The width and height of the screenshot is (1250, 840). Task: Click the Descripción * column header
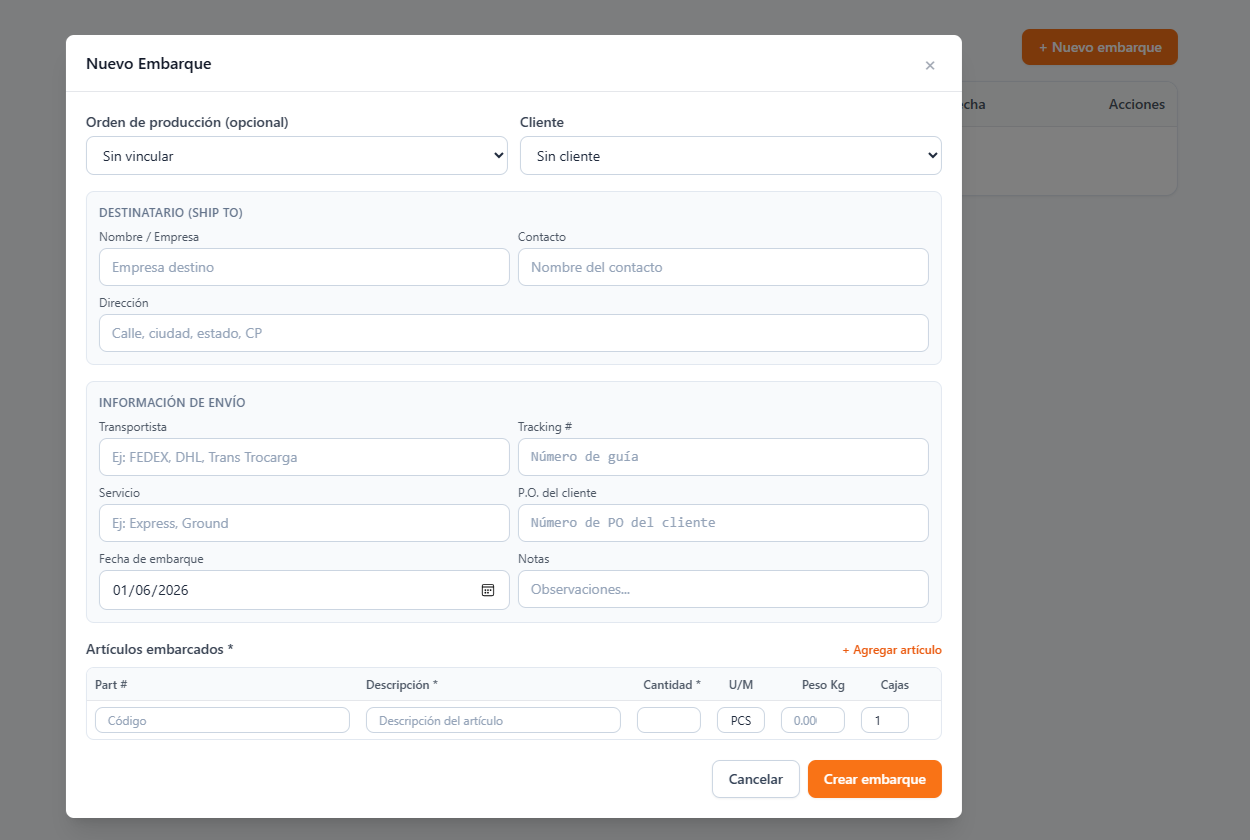(x=402, y=685)
